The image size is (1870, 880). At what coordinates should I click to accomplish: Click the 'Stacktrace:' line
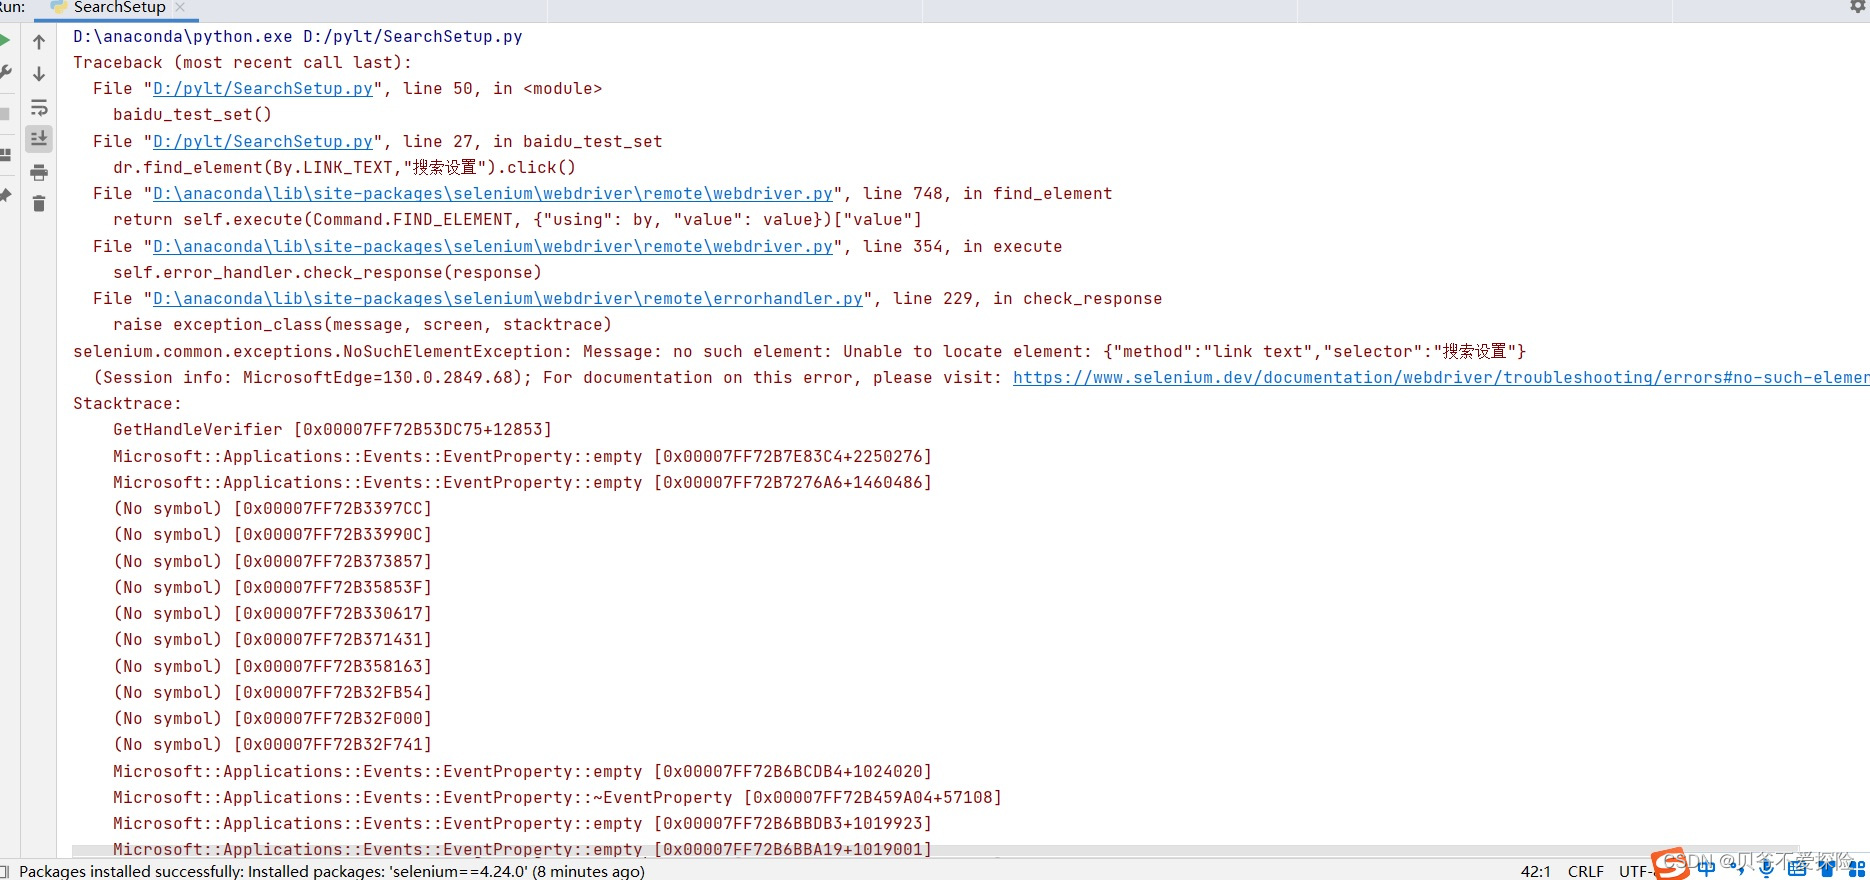[127, 404]
